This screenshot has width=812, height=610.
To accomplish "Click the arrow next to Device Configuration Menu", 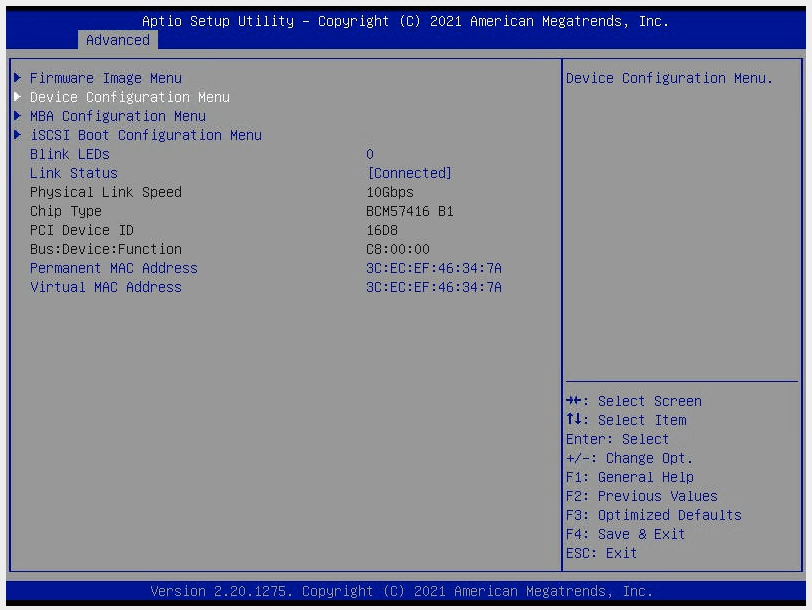I will (17, 97).
